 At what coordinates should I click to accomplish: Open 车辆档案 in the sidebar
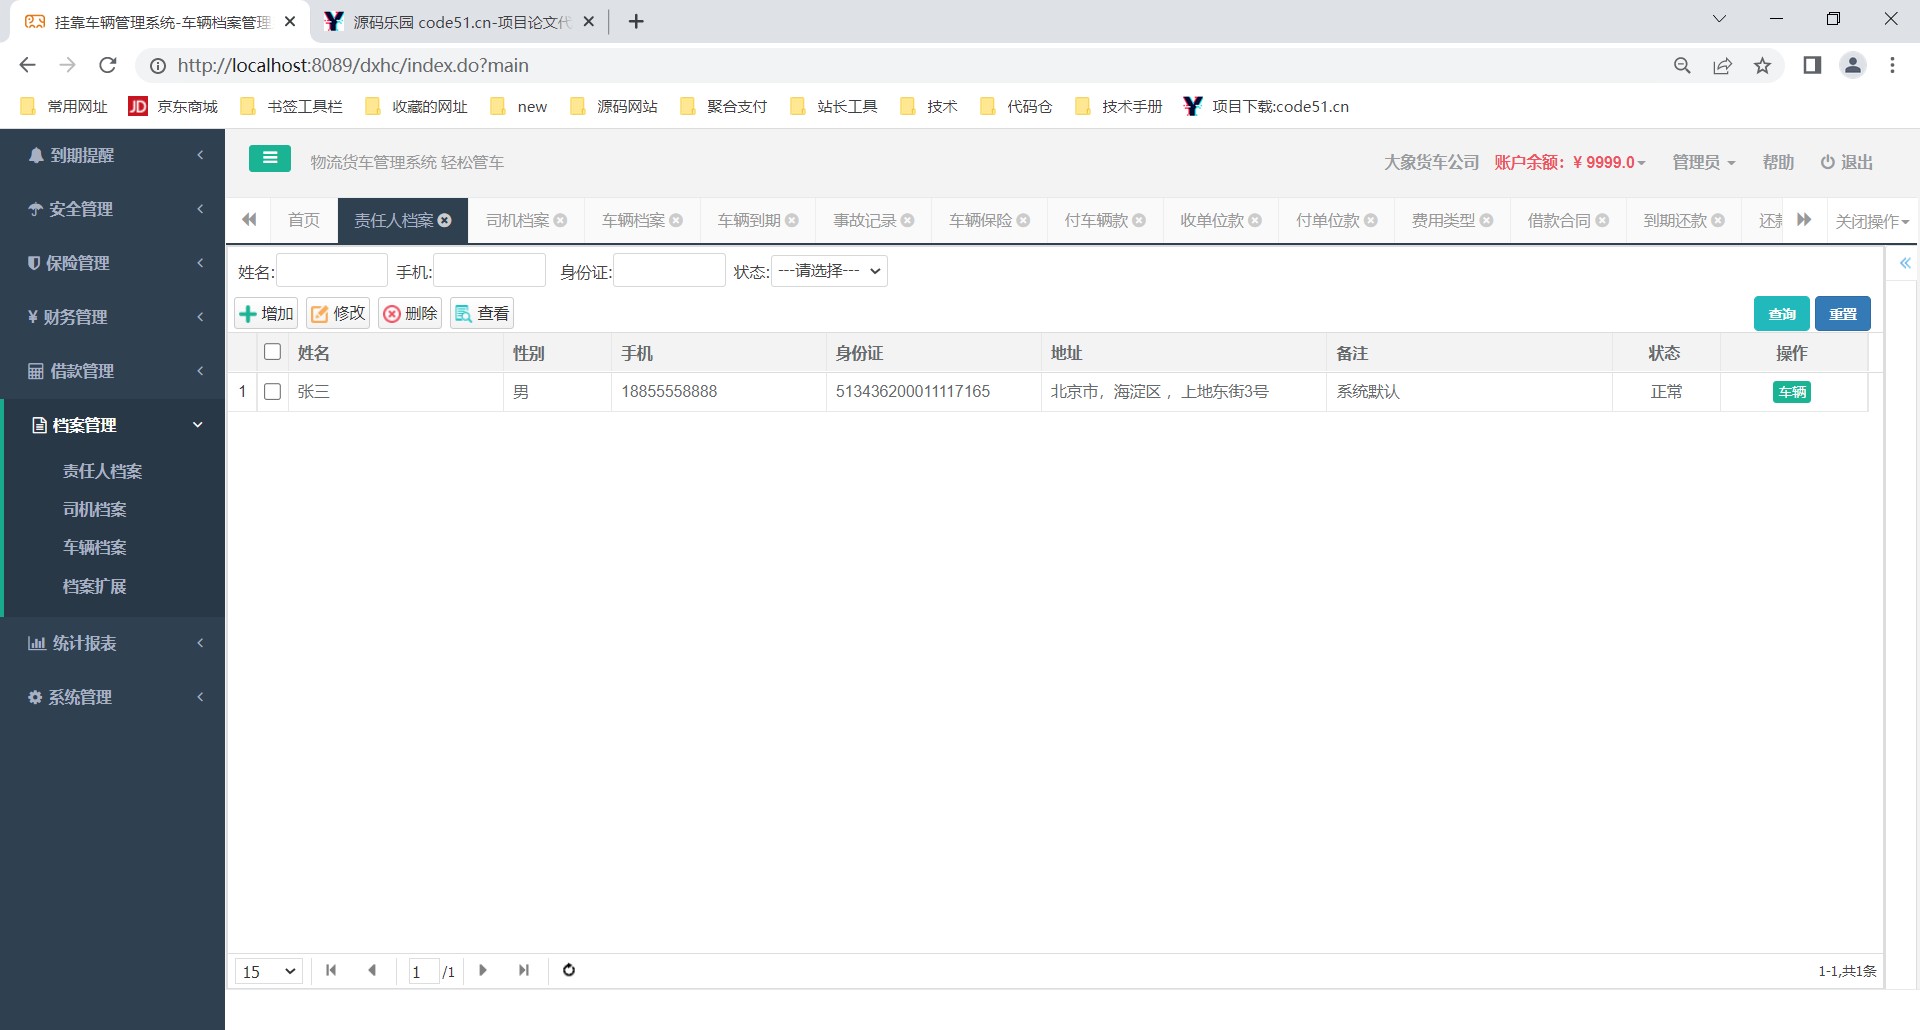95,547
